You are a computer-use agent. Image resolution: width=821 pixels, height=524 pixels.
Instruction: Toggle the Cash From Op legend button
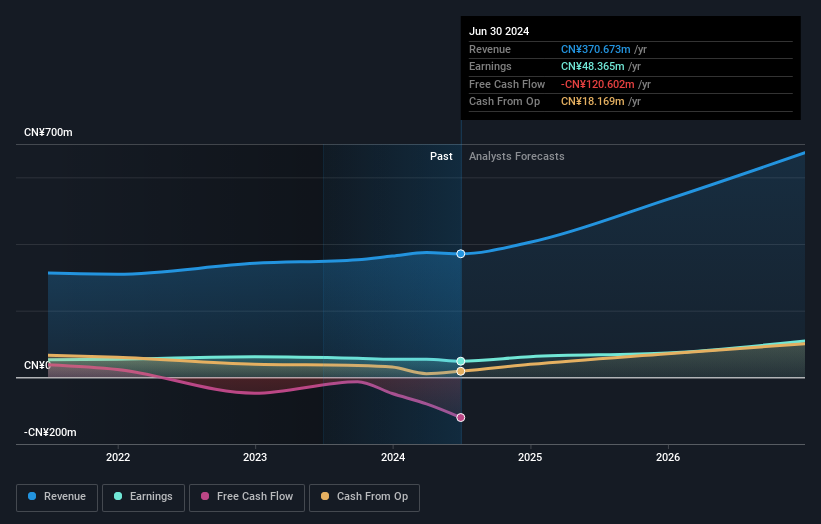(364, 497)
